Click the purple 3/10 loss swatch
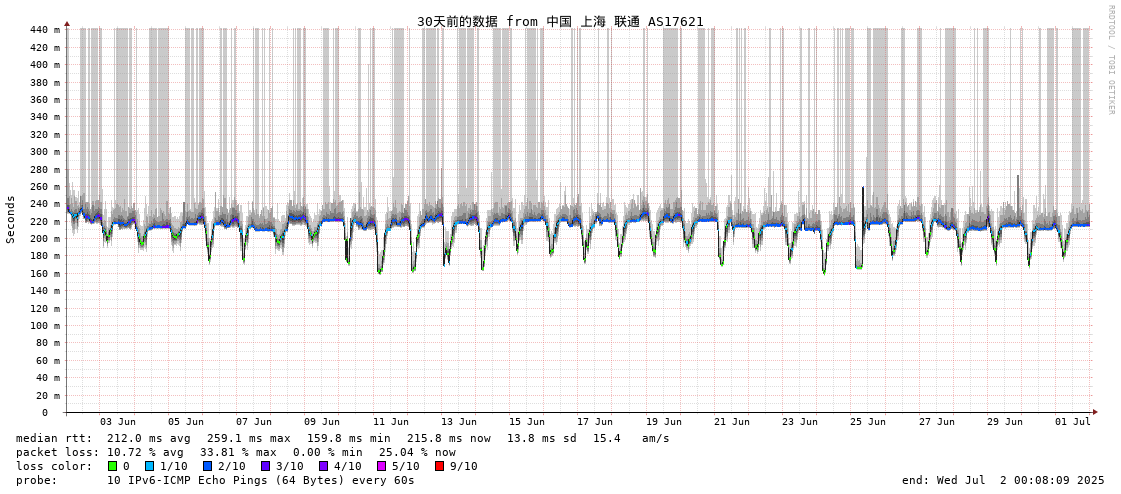1121x494 pixels. coord(265,466)
